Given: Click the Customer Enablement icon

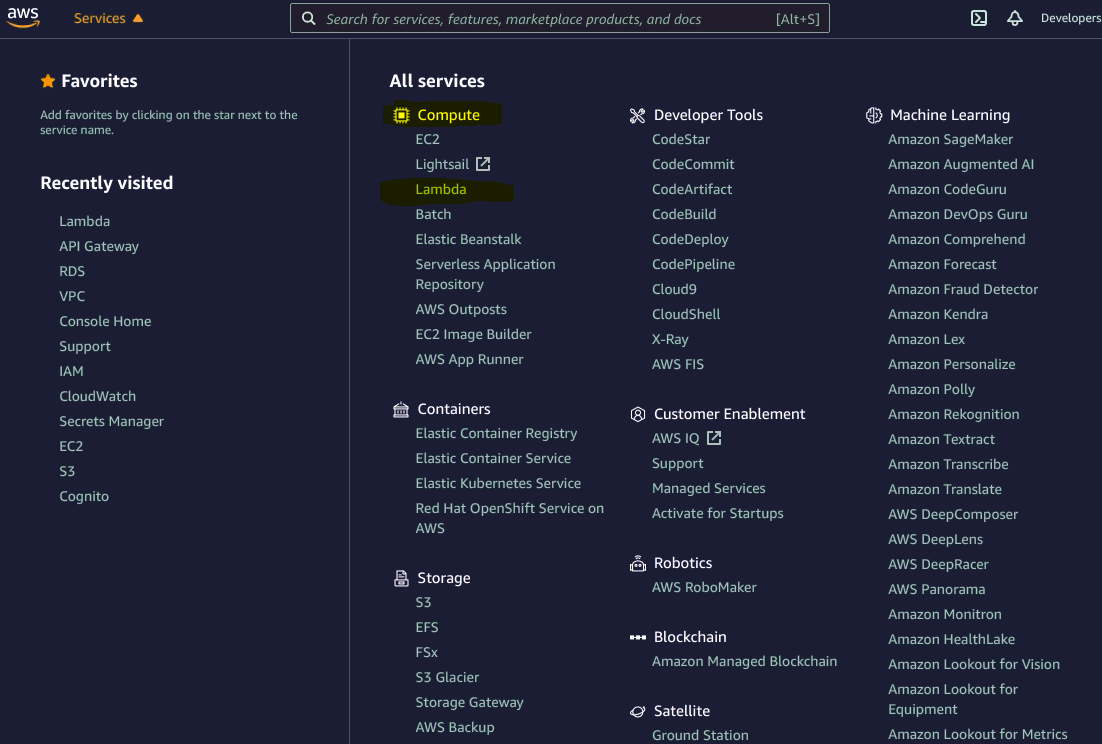Looking at the screenshot, I should point(637,414).
